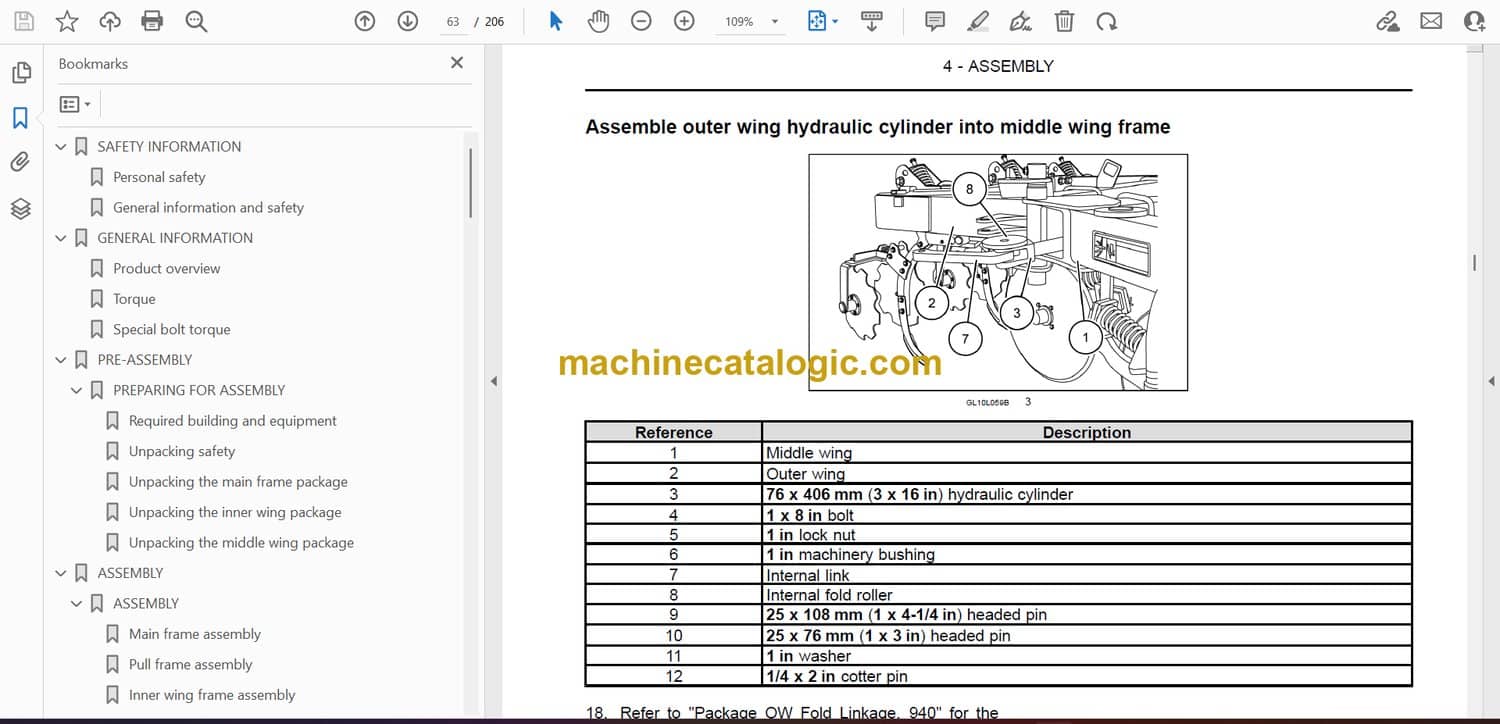Toggle the Layers panel in sidebar
1500x724 pixels.
20,208
